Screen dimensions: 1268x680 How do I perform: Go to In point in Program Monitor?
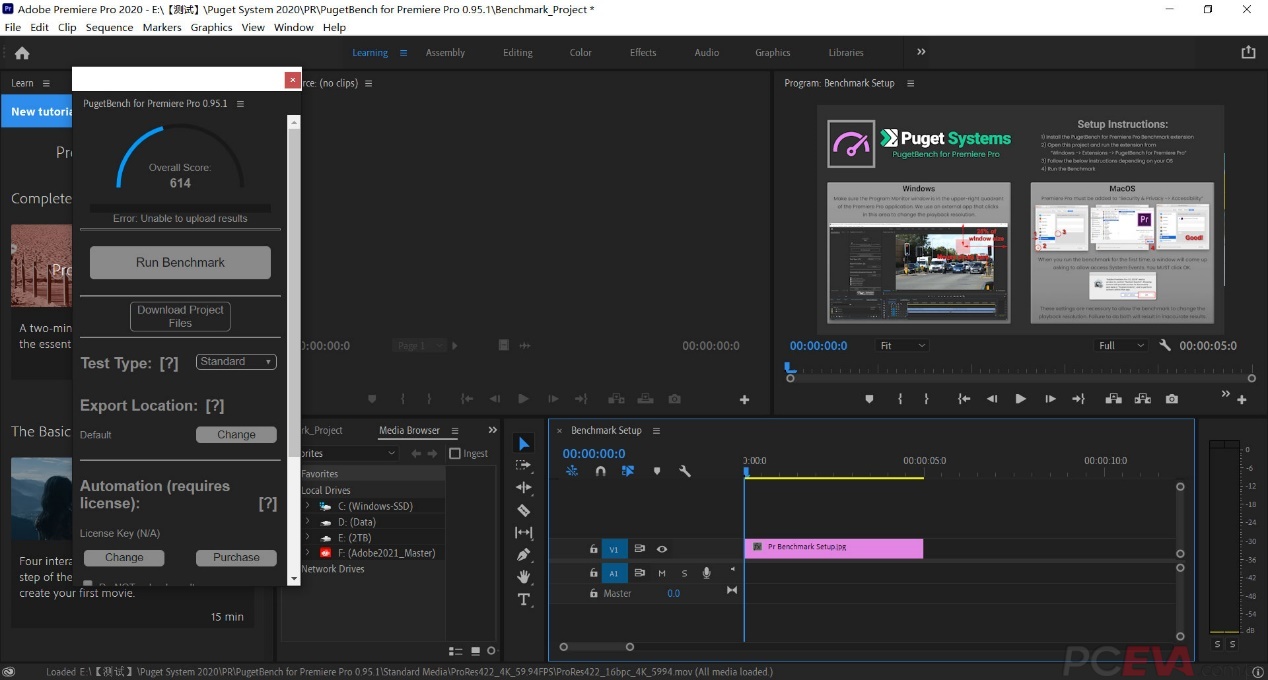[x=964, y=399]
